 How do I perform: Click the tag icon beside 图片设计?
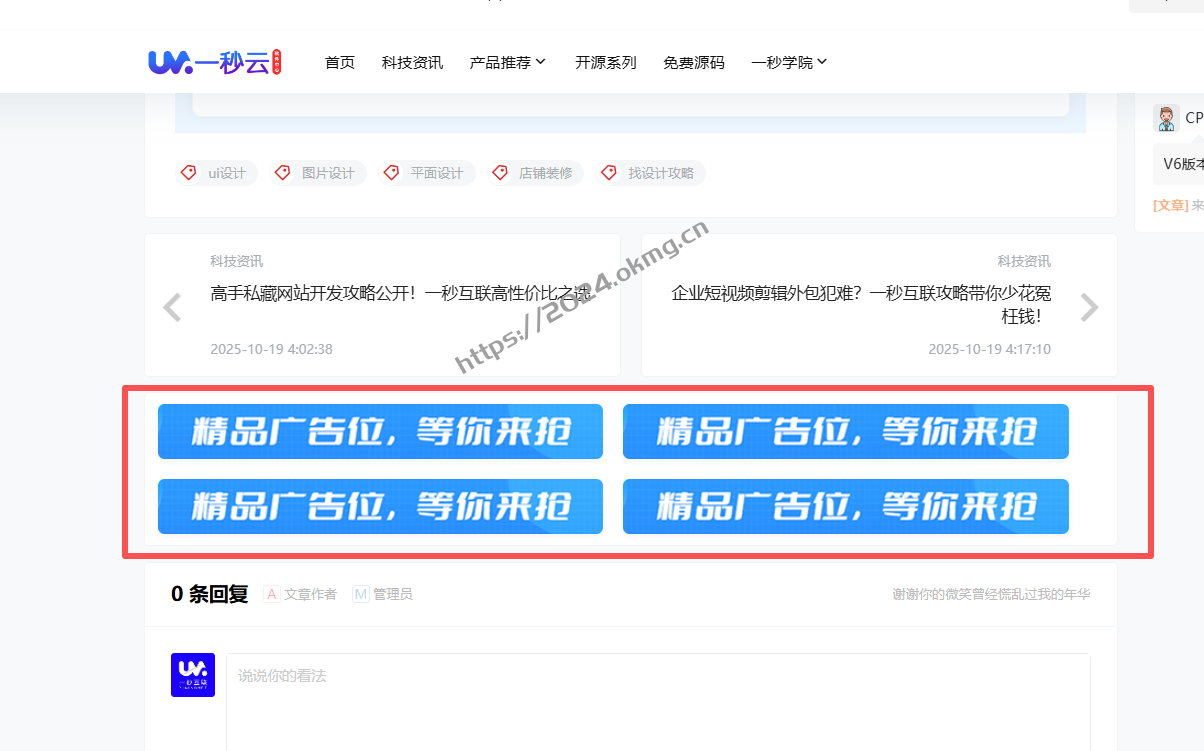point(282,172)
